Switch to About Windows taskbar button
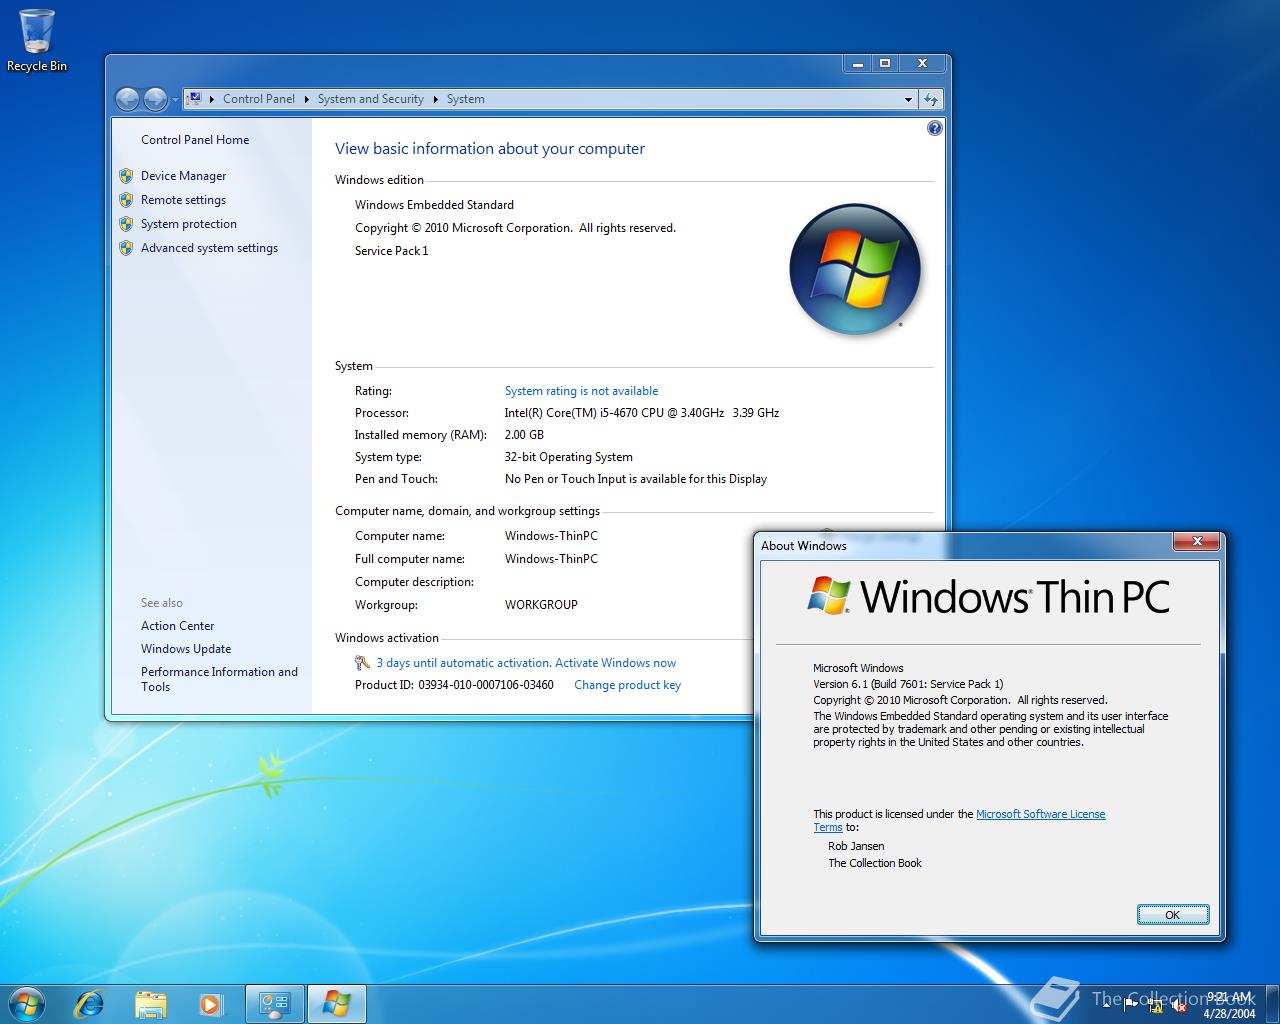The image size is (1280, 1024). point(336,1004)
